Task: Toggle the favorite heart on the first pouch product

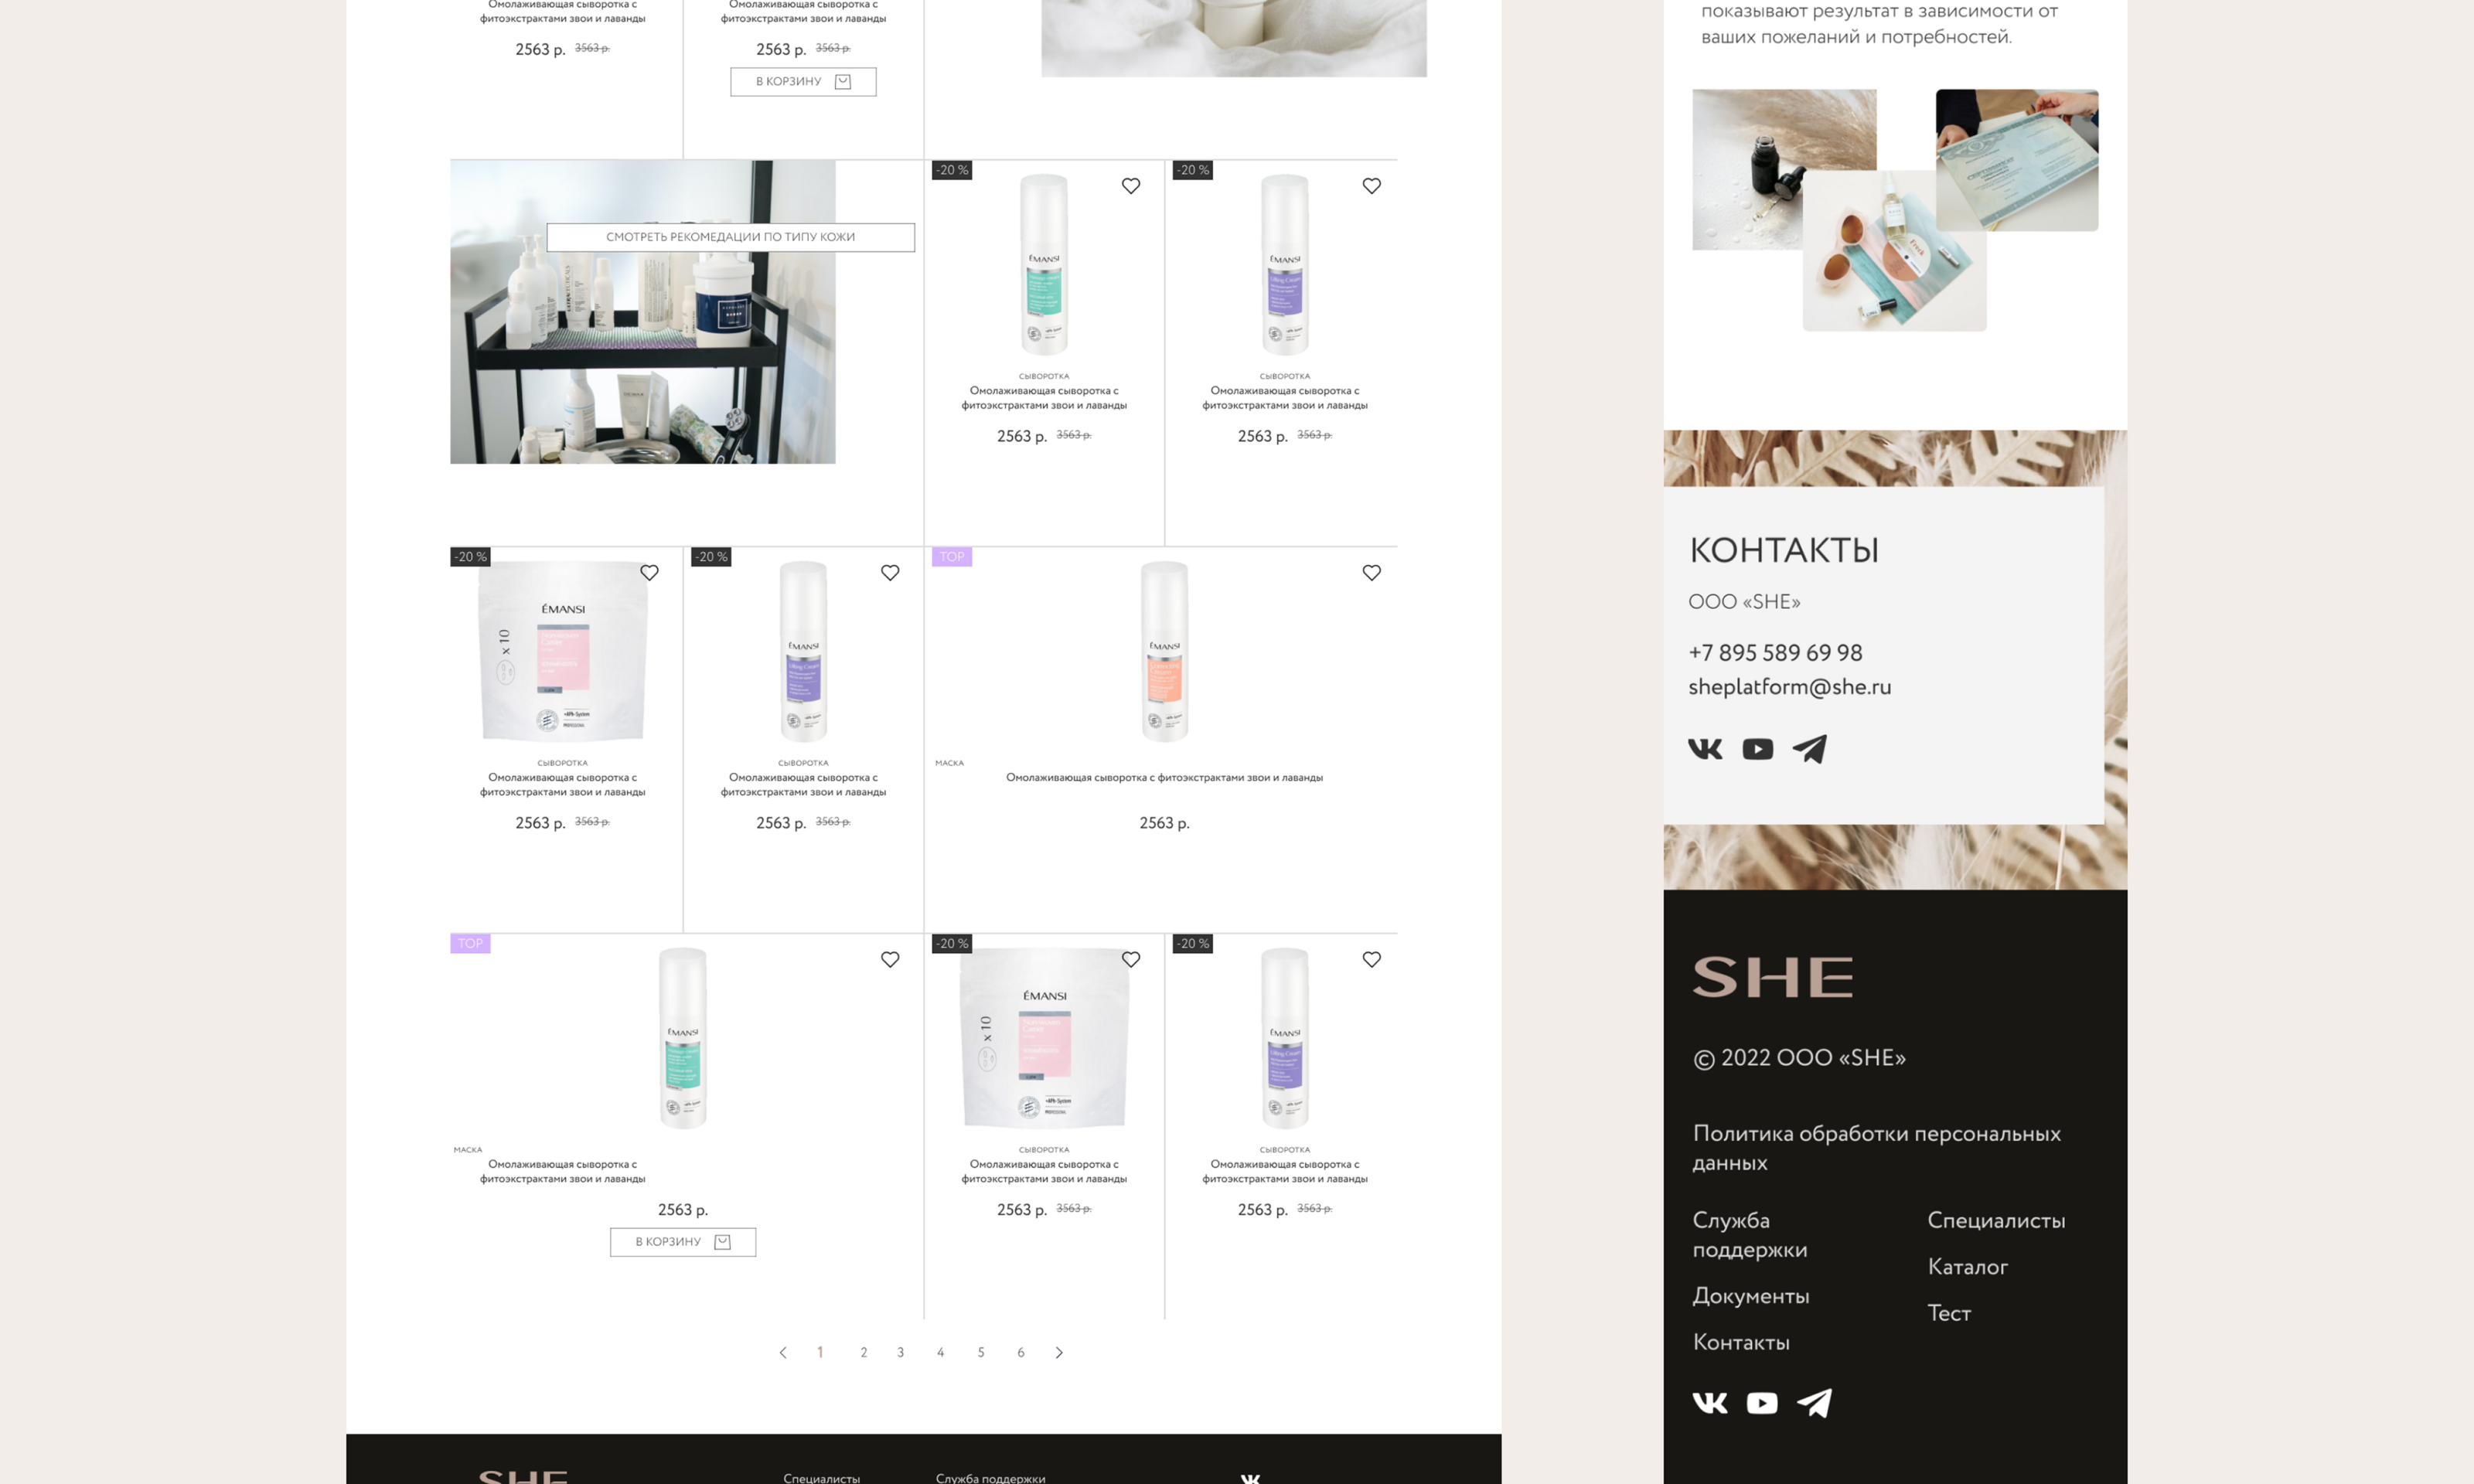Action: tap(649, 573)
